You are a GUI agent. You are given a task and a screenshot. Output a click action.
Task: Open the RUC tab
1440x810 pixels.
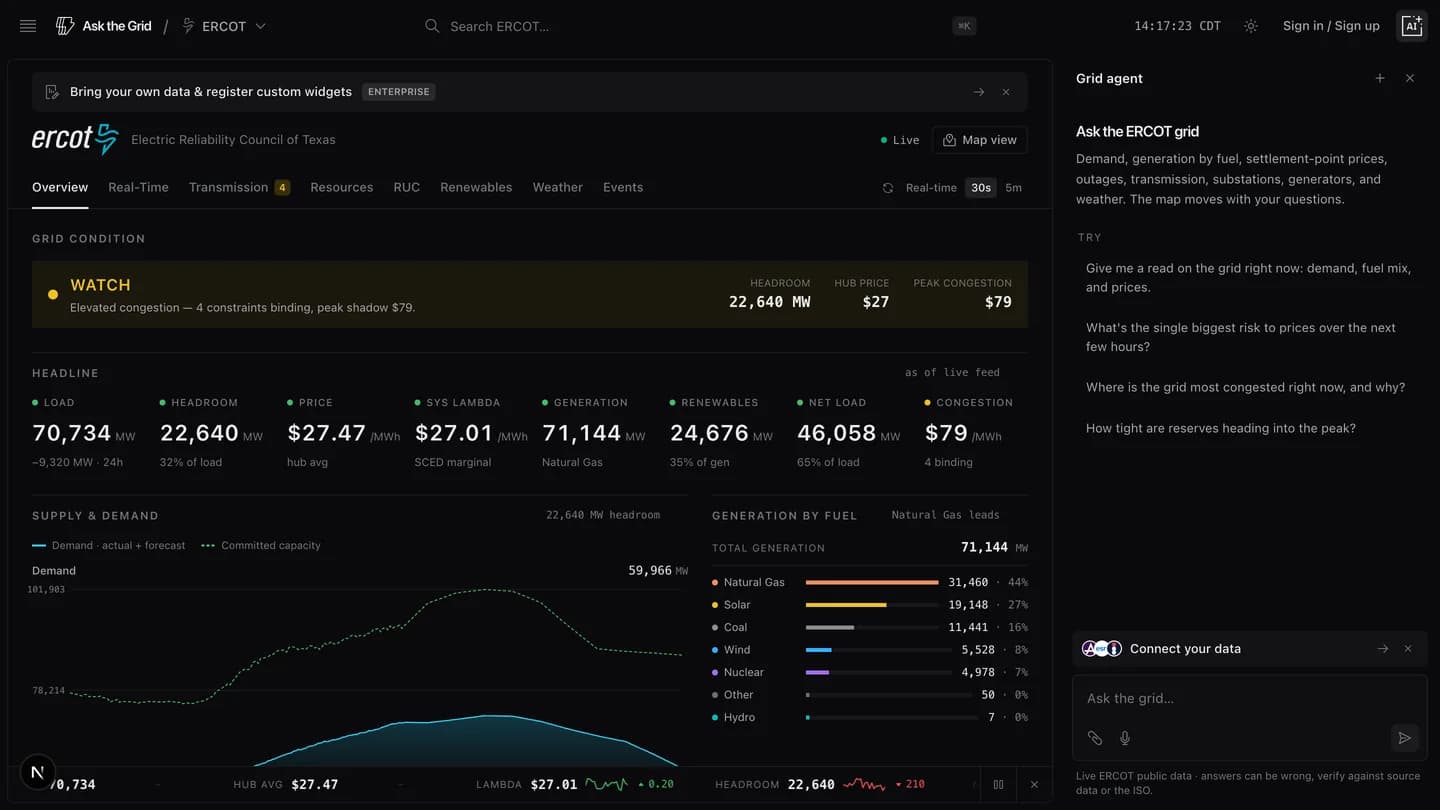tap(406, 187)
